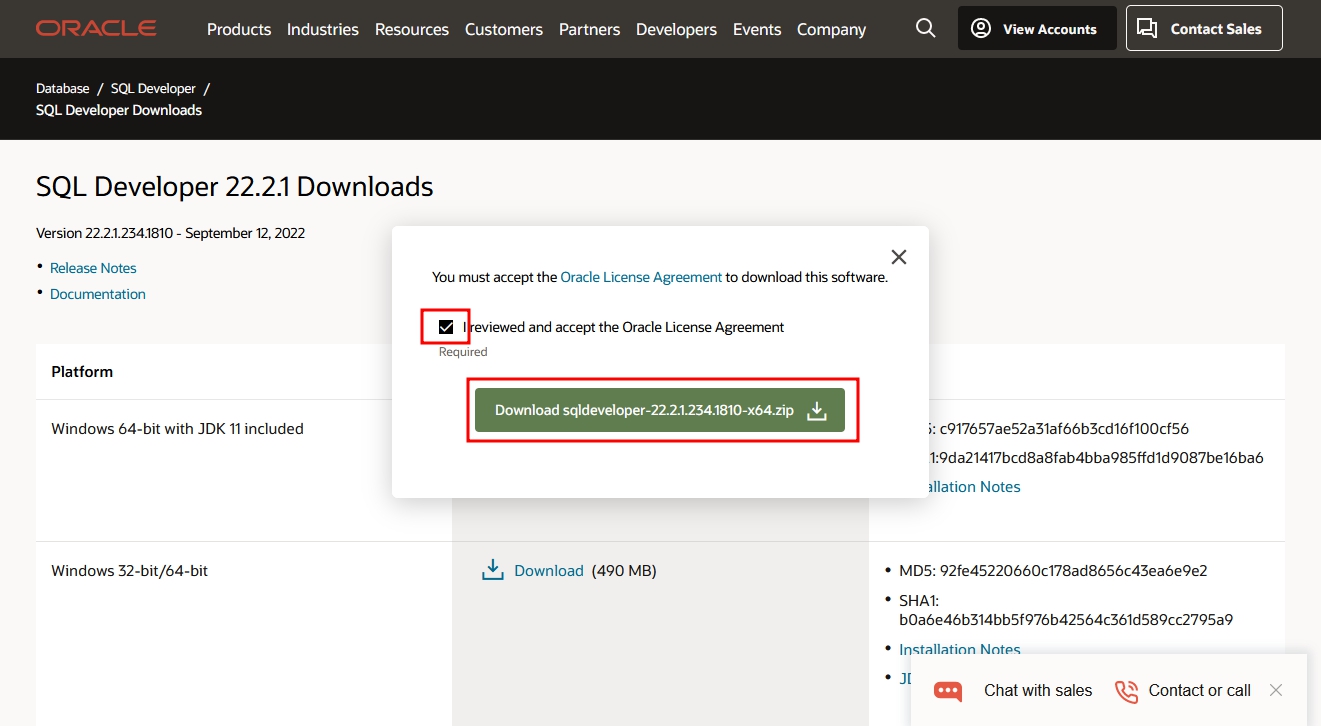The width and height of the screenshot is (1321, 726).
Task: Click the SQL Developer Downloads breadcrumb text
Action: (x=119, y=110)
